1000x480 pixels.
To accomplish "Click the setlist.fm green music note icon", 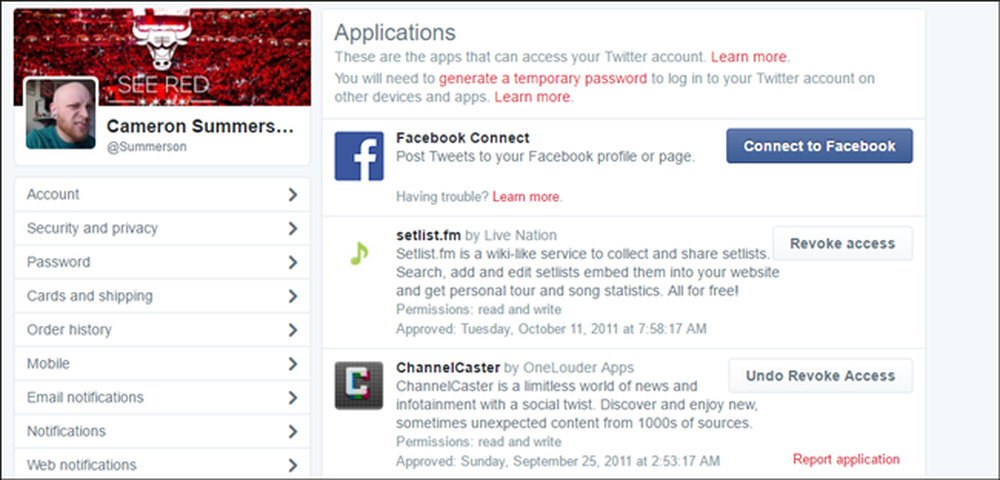I will [359, 254].
